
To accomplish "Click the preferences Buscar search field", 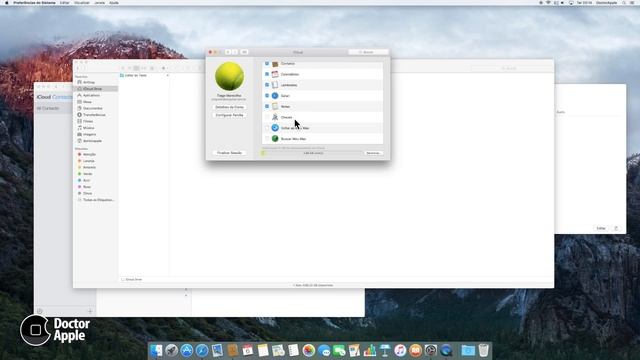I will coord(368,52).
